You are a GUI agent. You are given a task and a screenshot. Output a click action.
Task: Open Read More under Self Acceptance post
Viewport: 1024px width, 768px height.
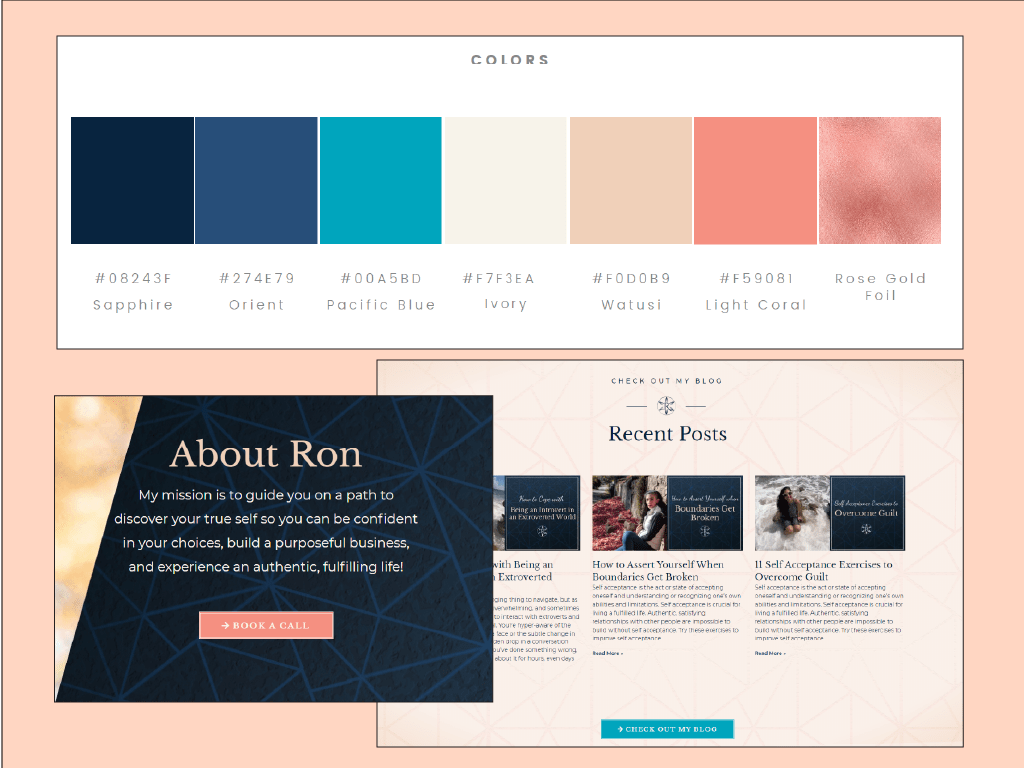pos(770,653)
